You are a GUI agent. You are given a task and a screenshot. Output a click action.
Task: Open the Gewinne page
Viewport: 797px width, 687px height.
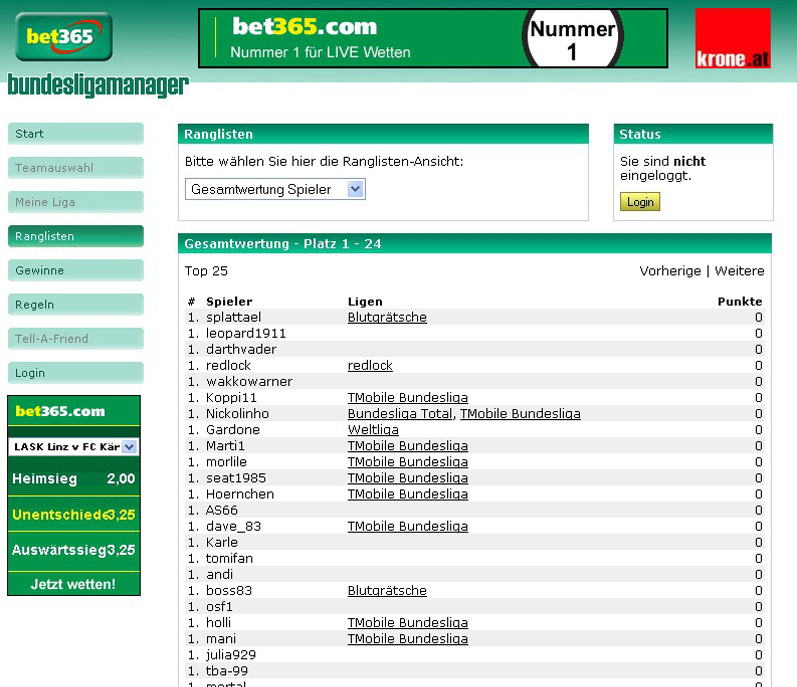tap(76, 270)
